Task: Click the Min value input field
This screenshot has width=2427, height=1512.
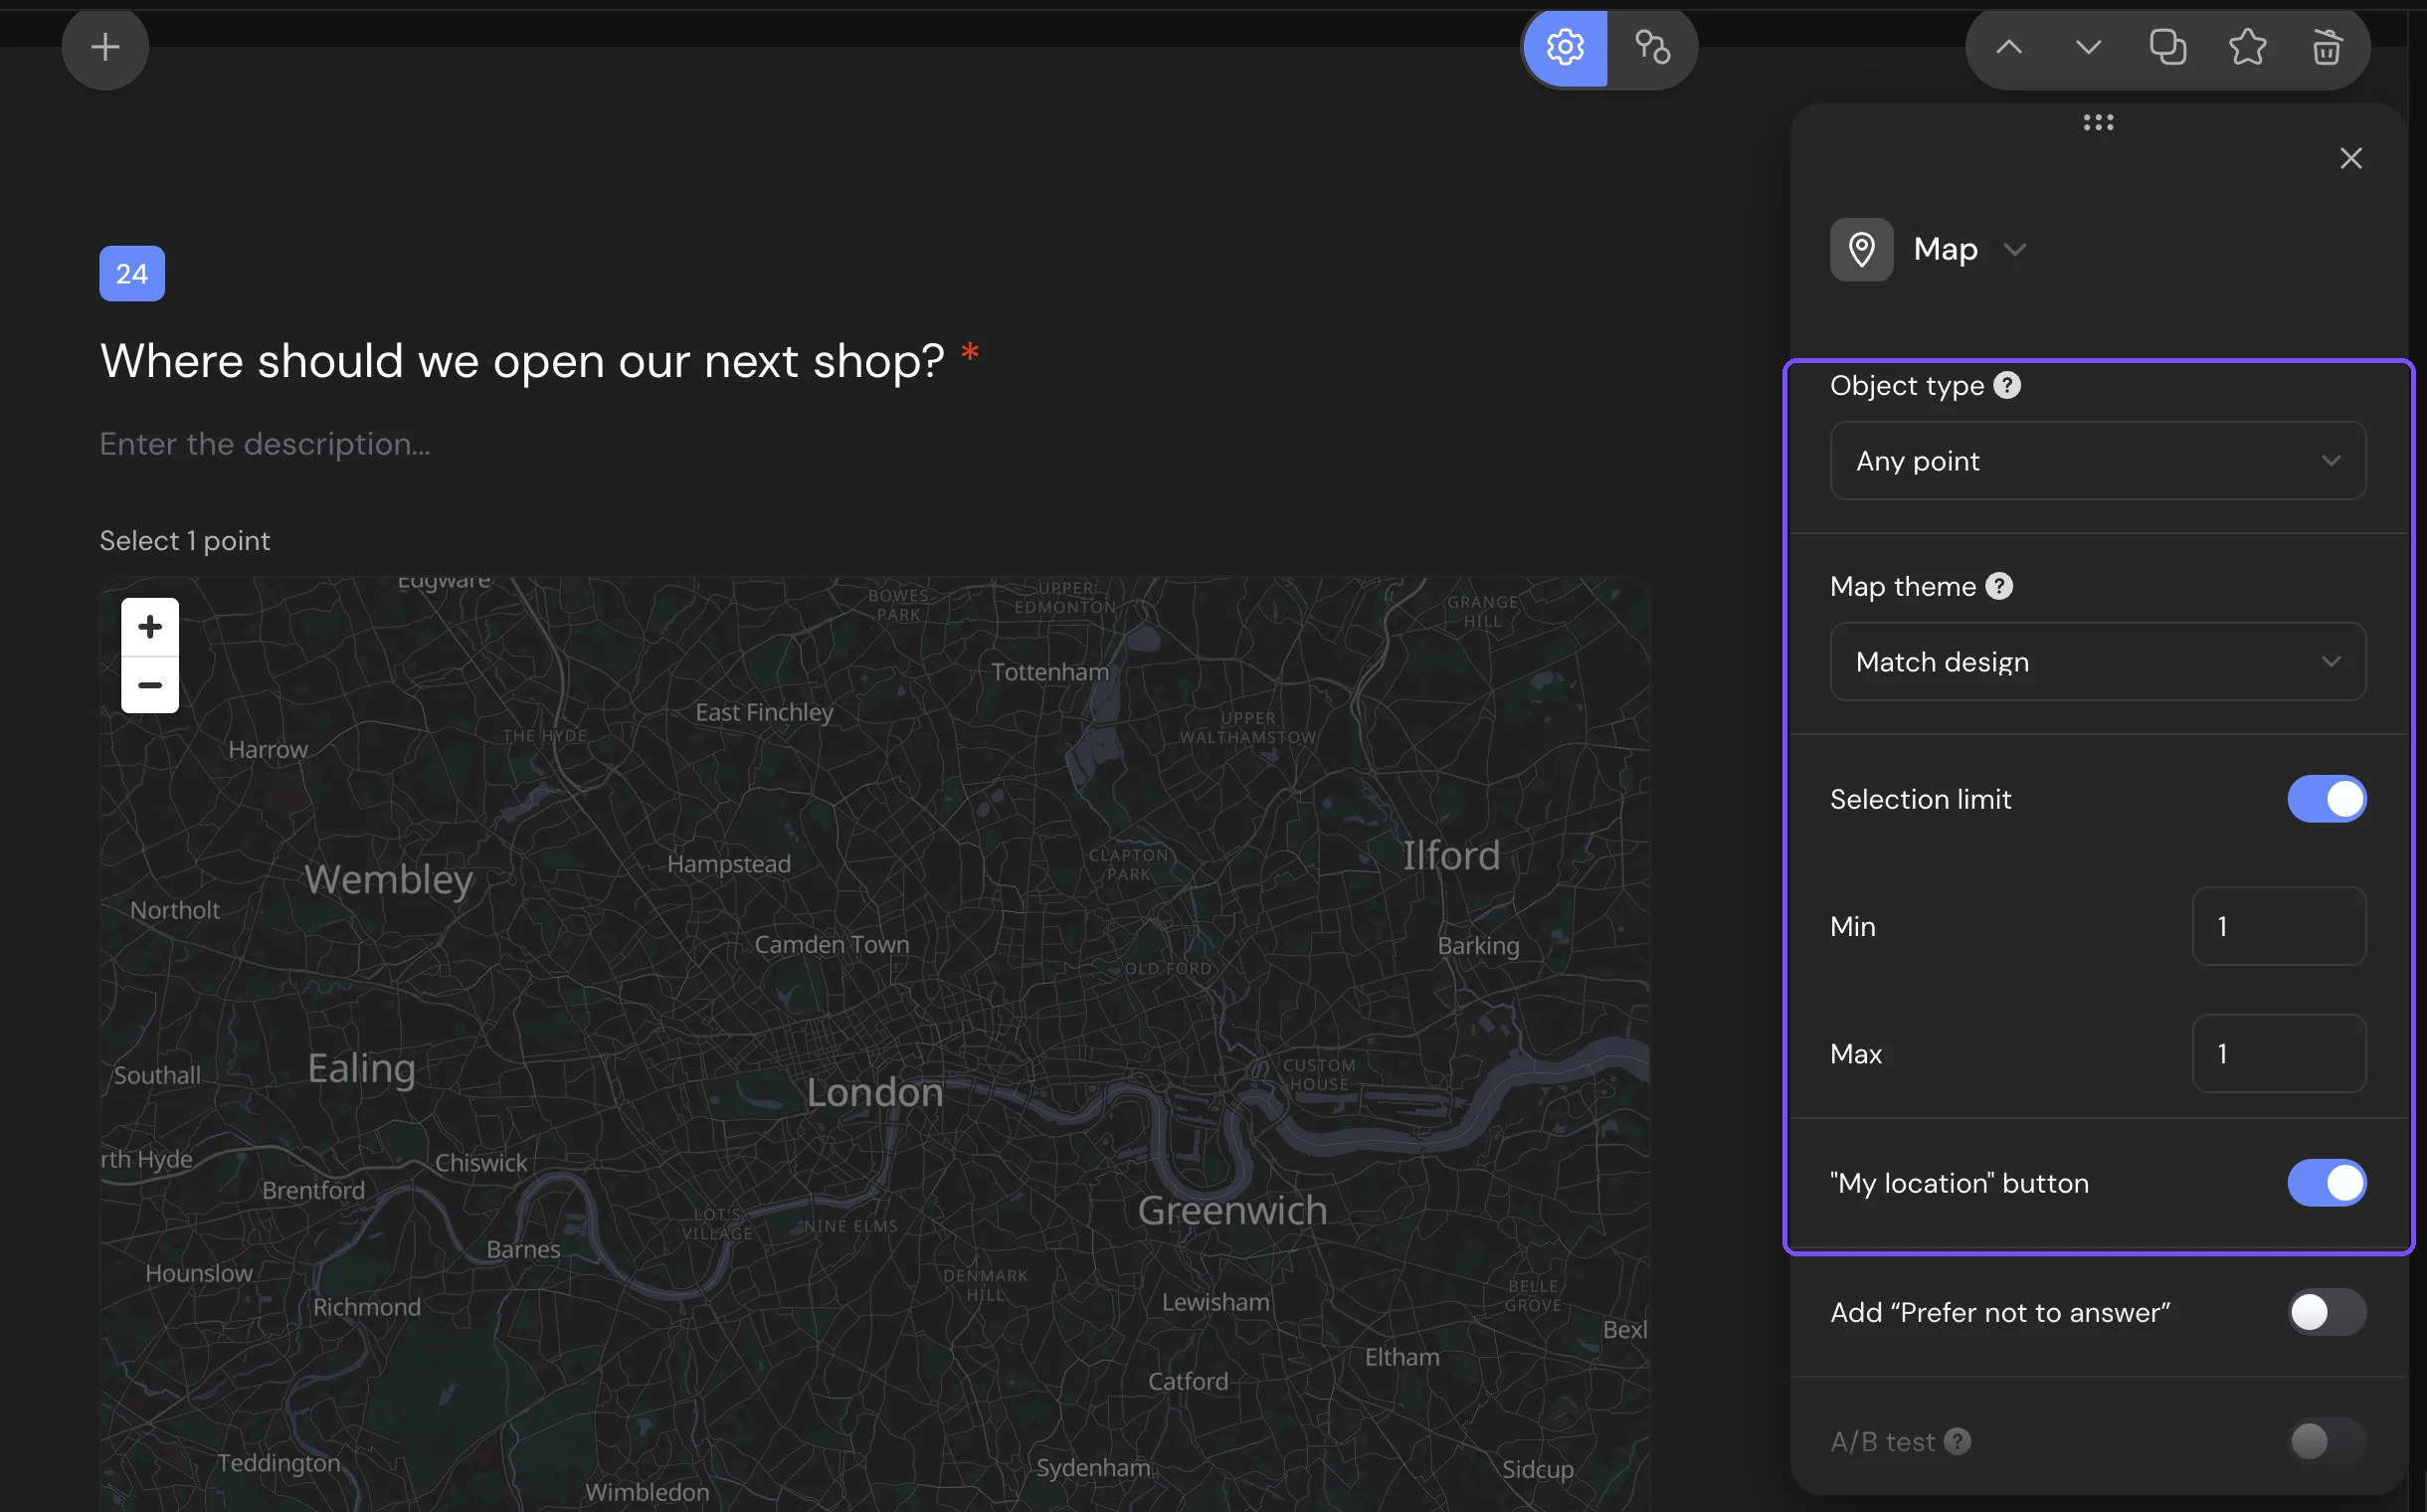Action: coord(2278,926)
